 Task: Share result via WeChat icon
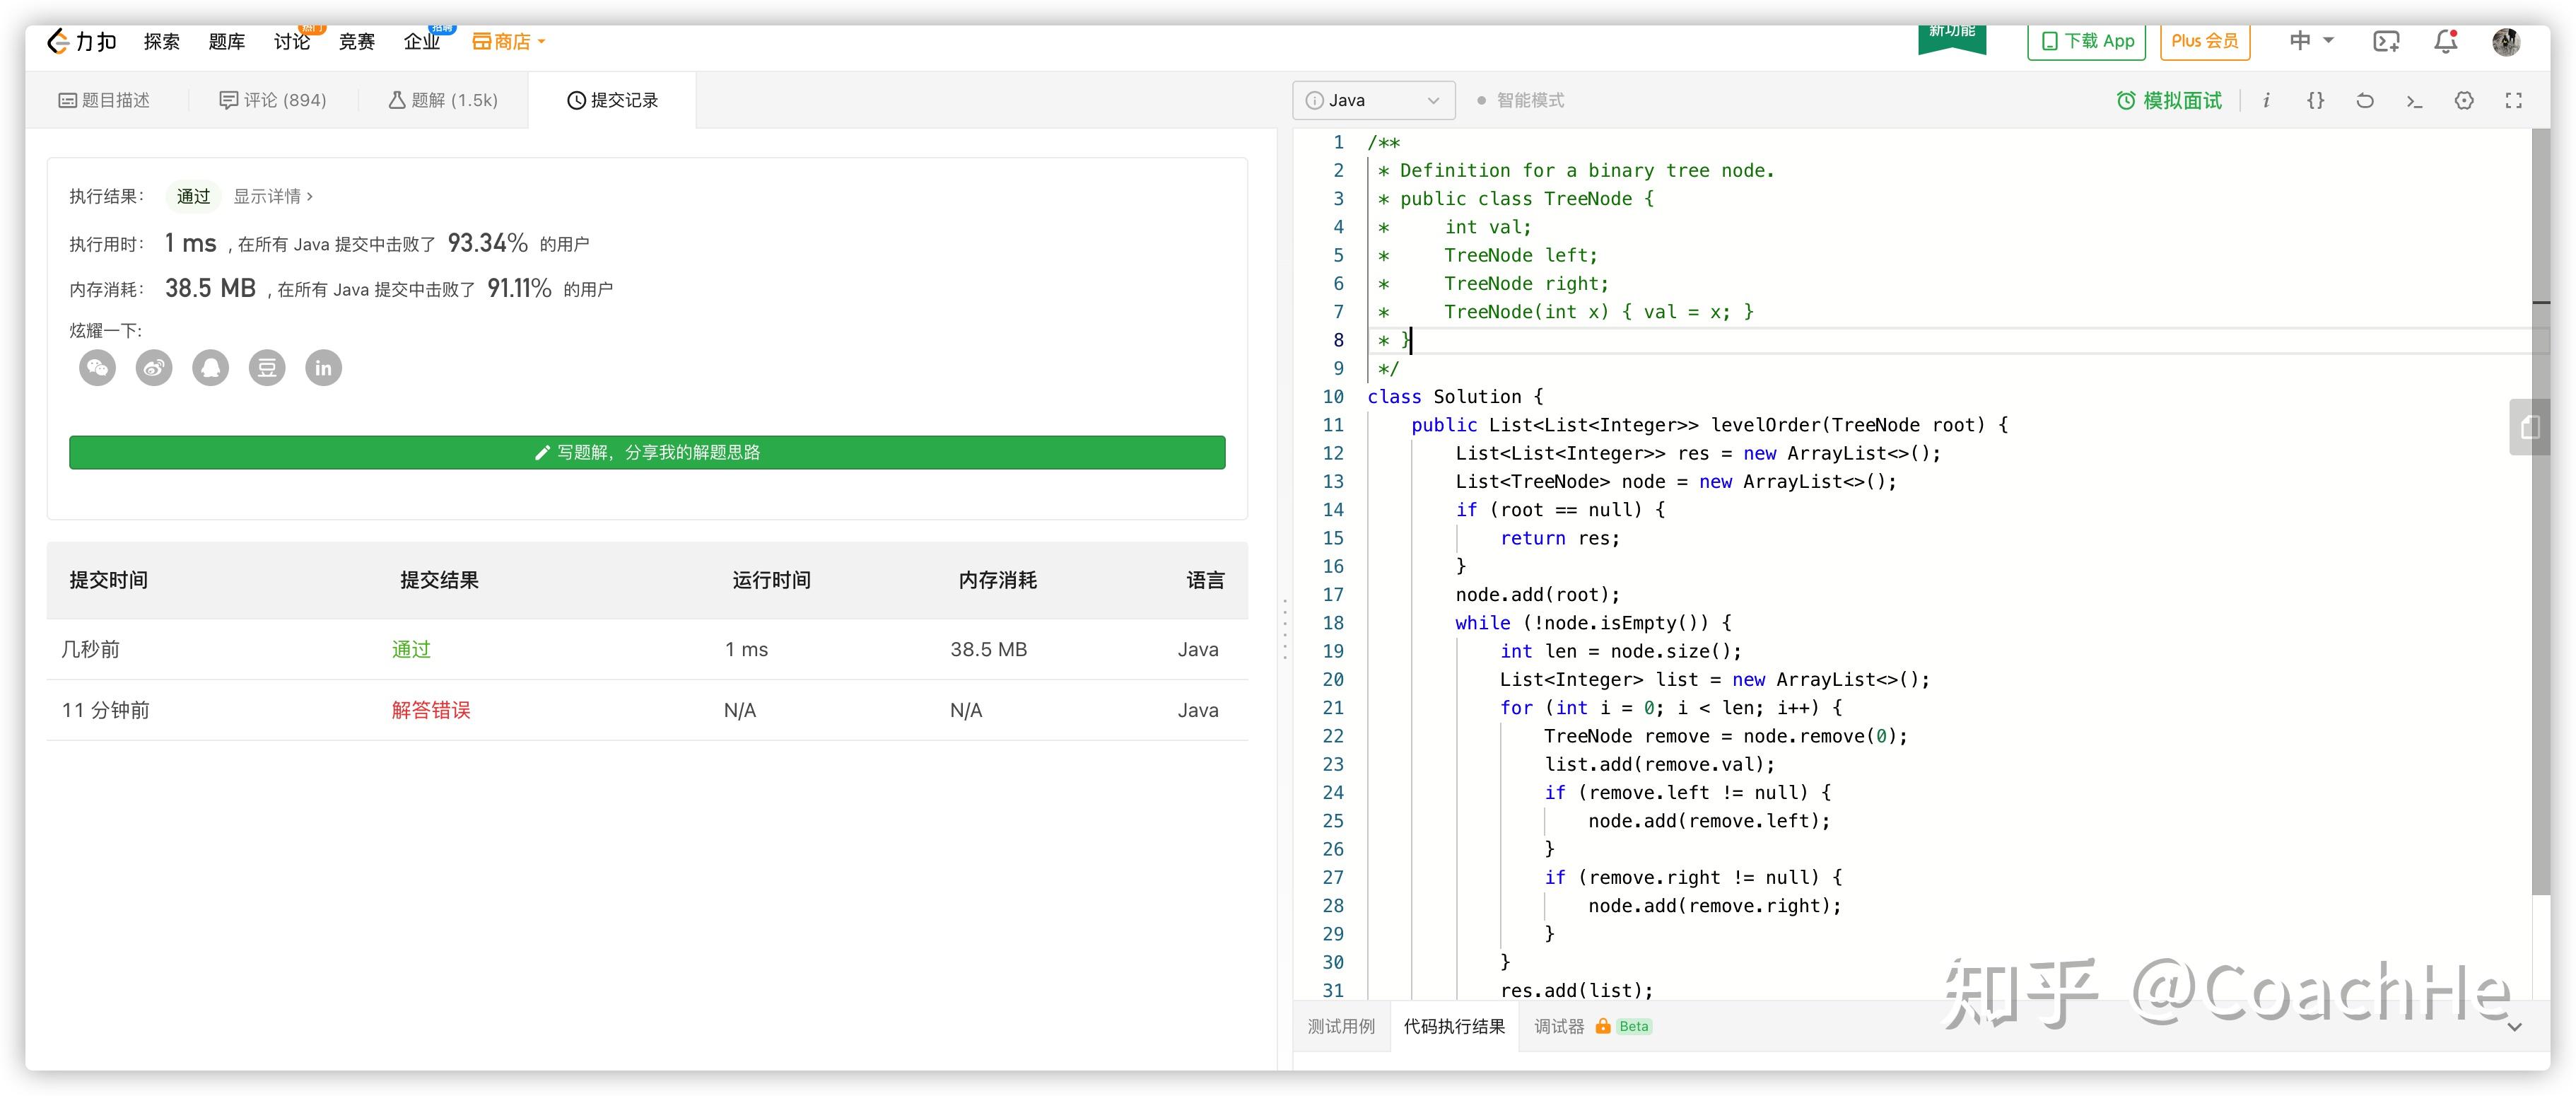tap(97, 368)
